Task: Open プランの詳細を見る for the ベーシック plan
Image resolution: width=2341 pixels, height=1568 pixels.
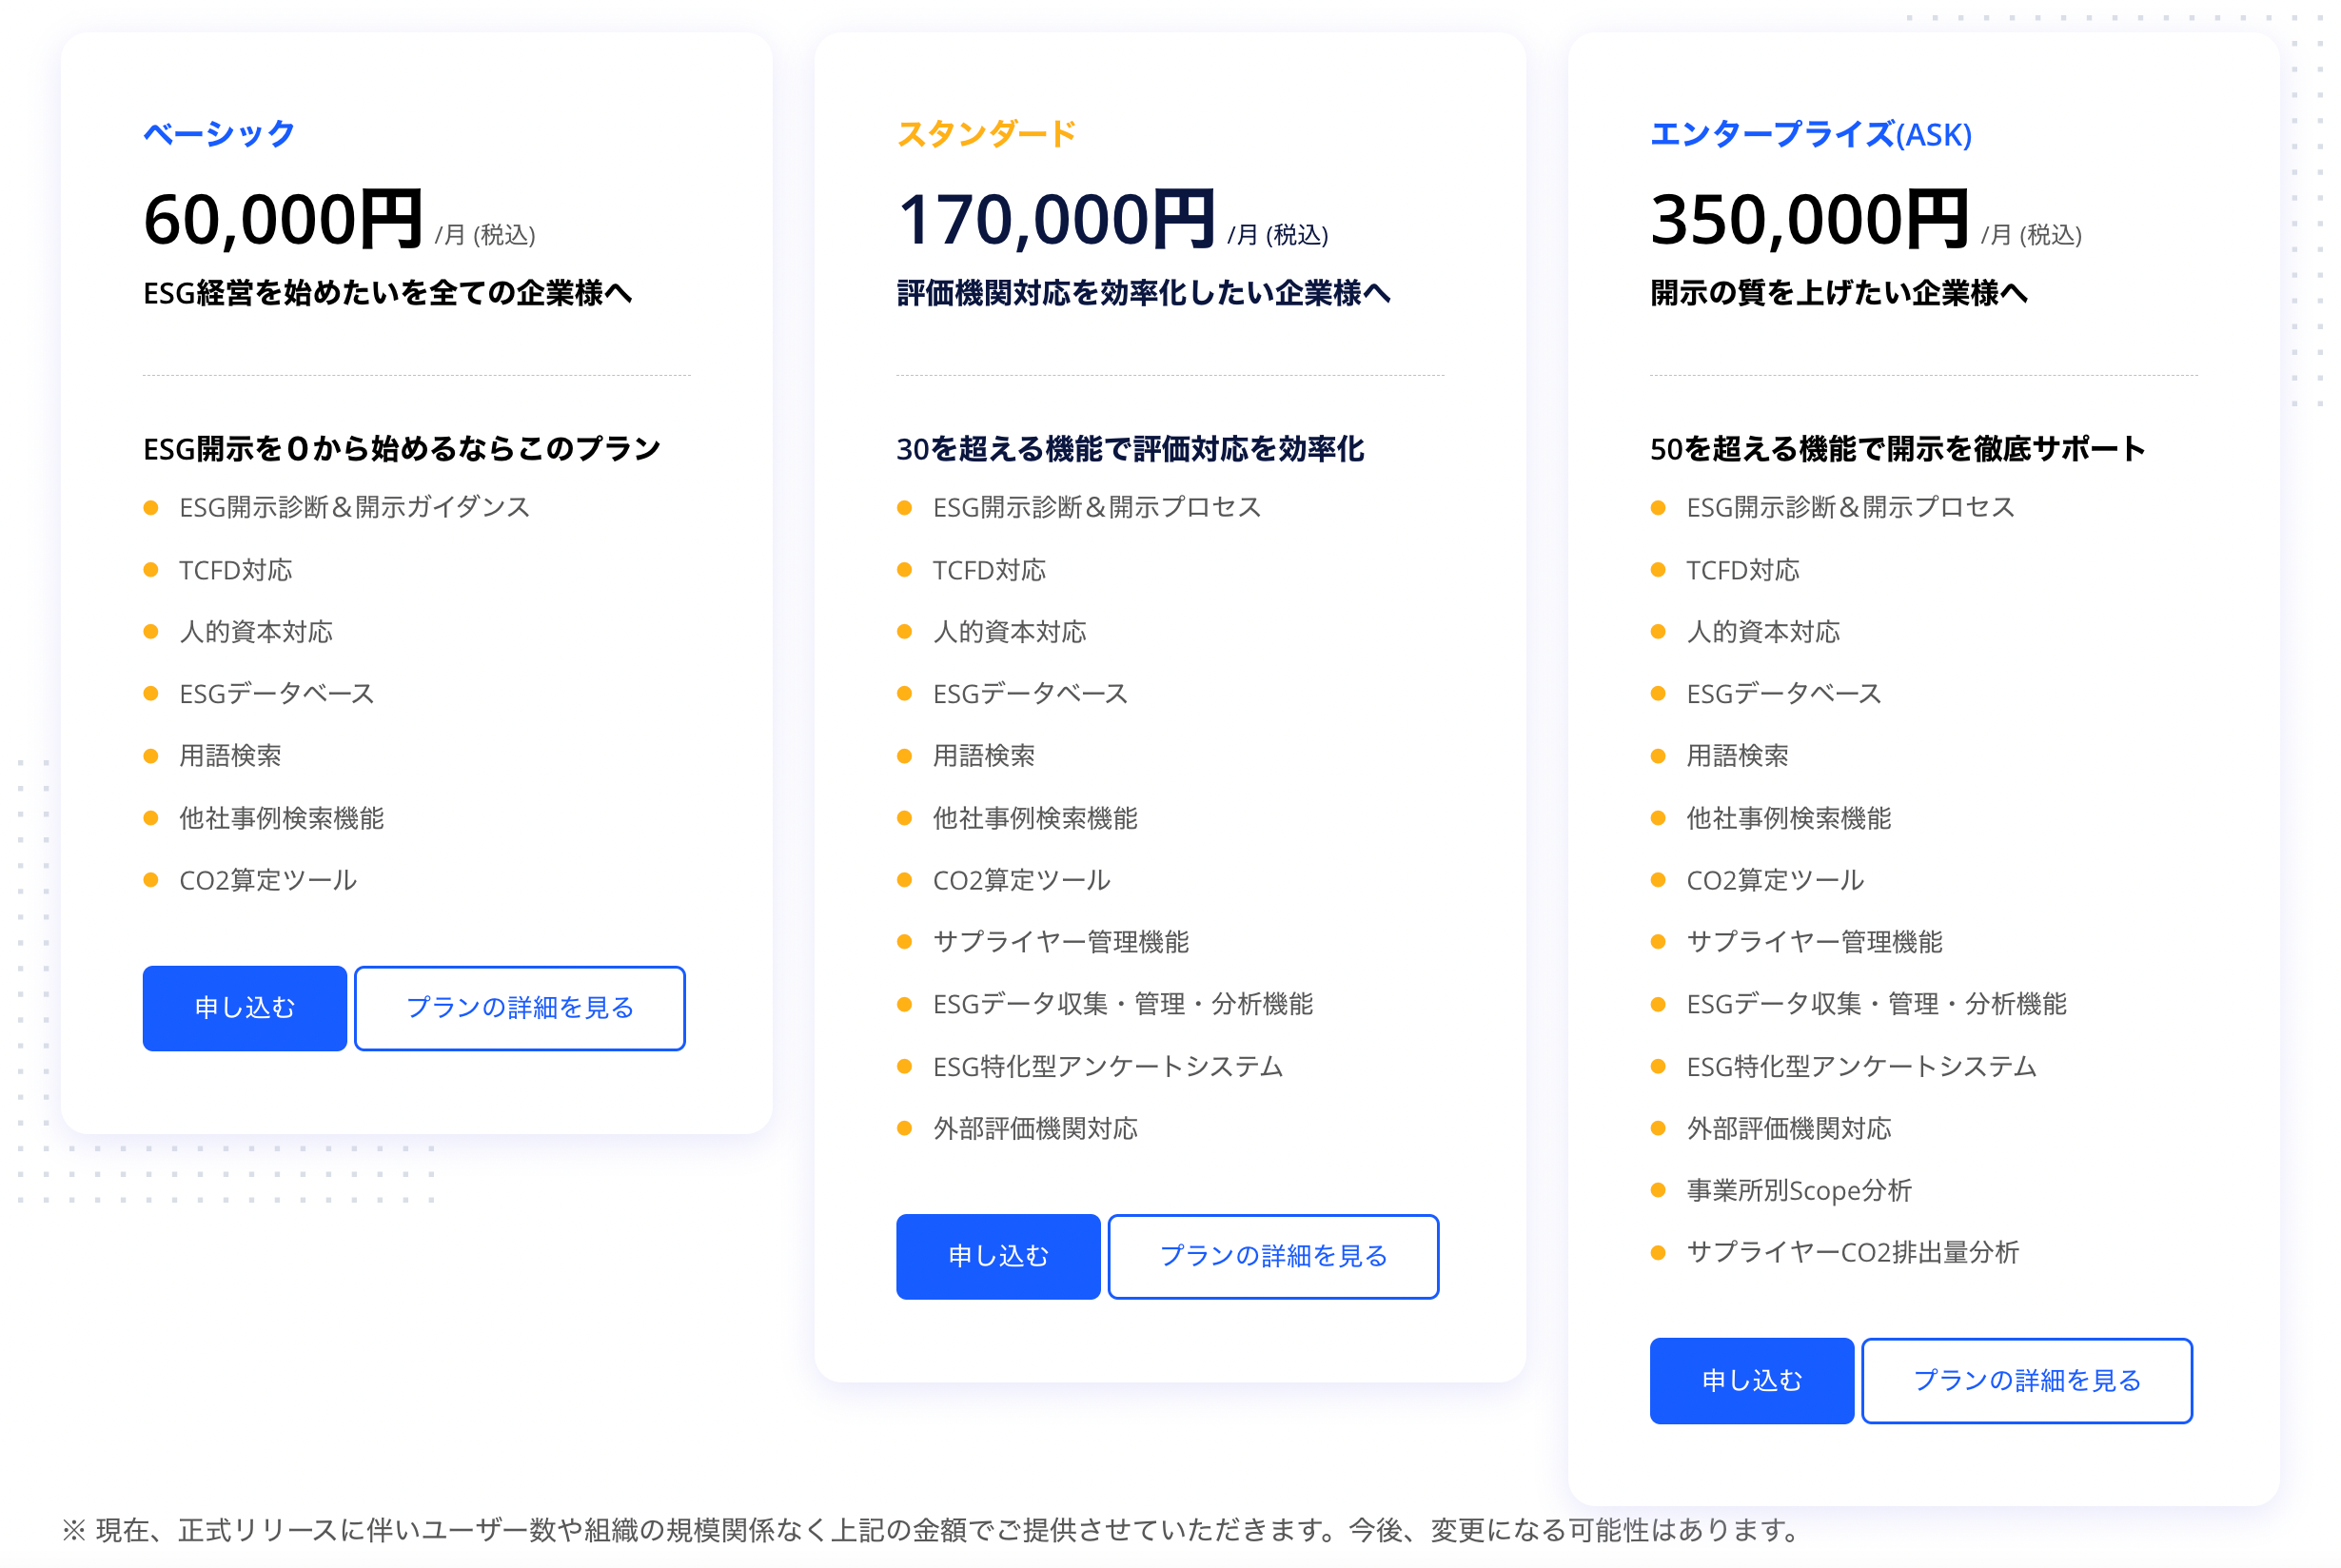Action: tap(519, 1008)
